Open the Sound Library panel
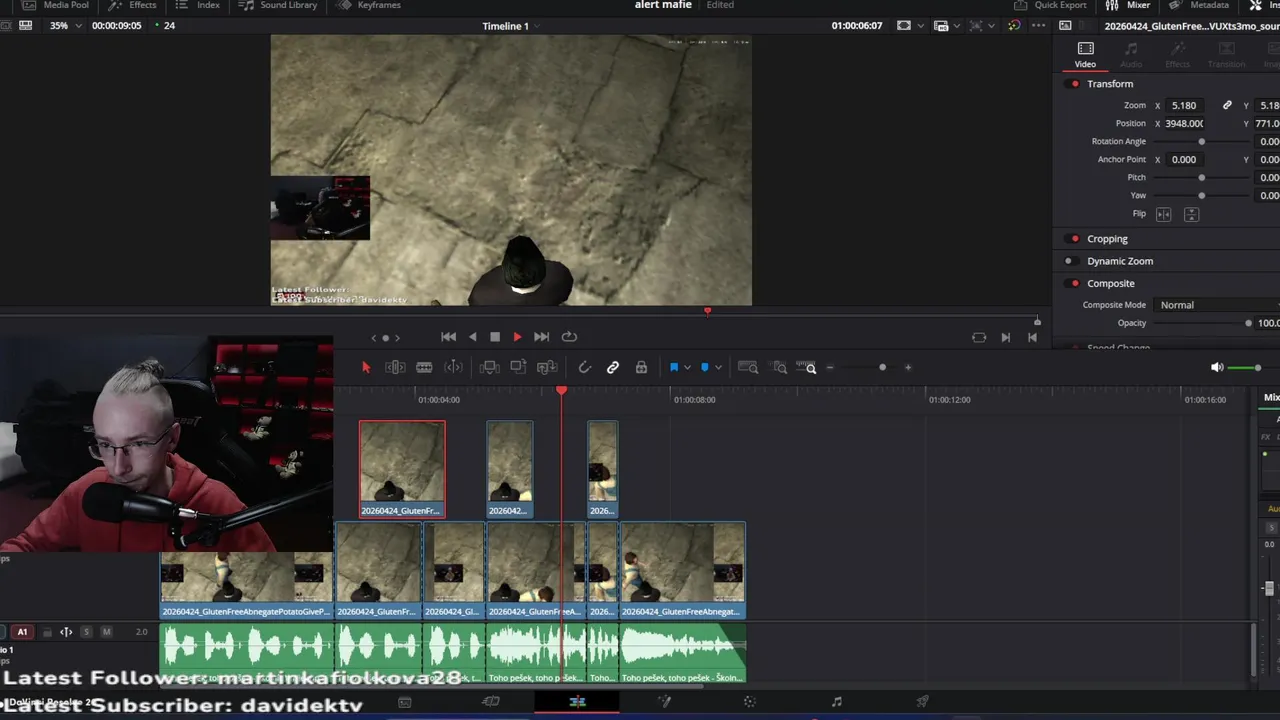Image resolution: width=1280 pixels, height=720 pixels. (x=279, y=5)
